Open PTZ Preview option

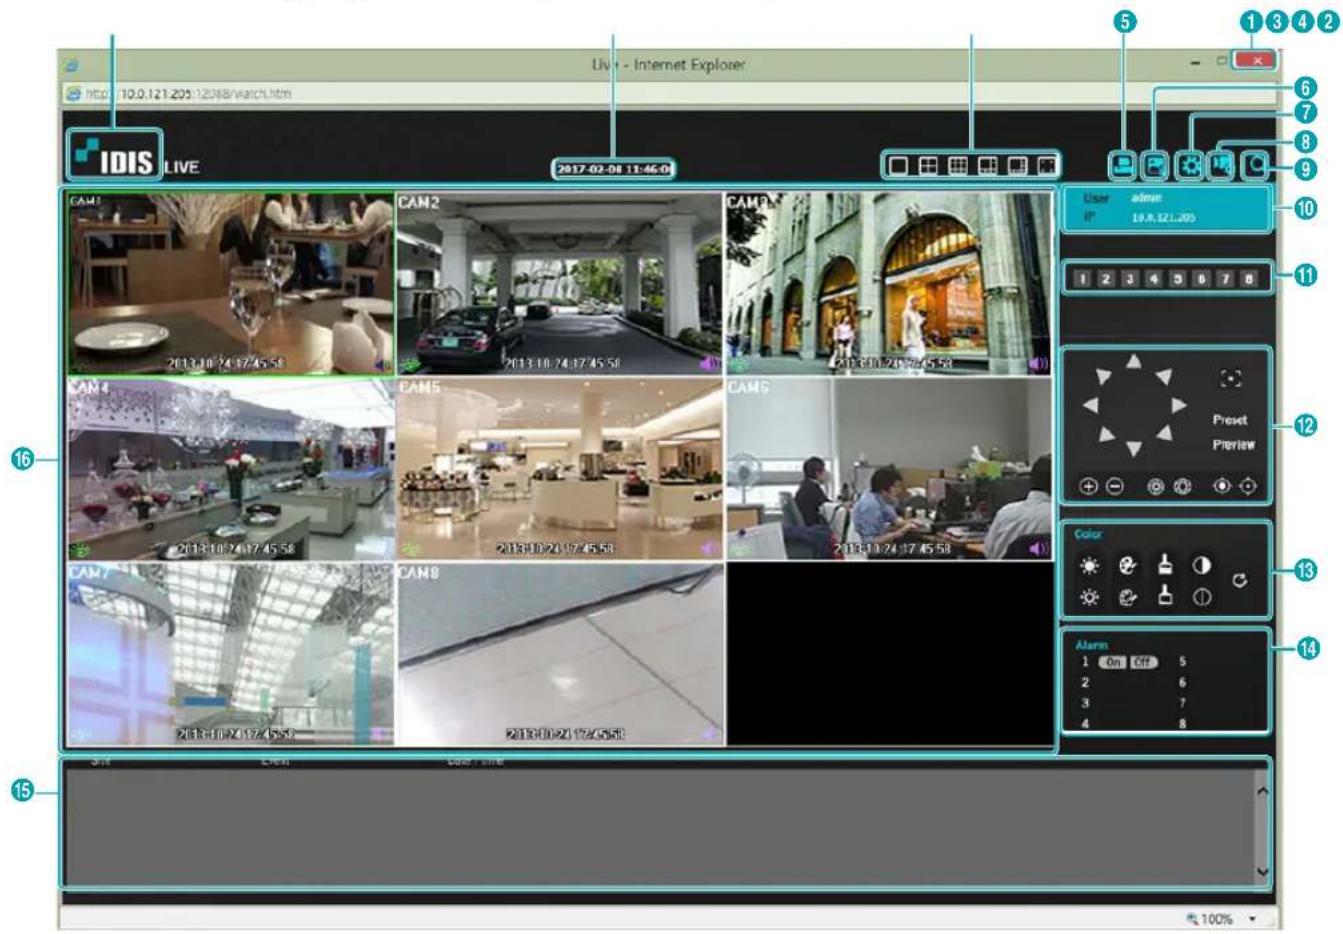pyautogui.click(x=1234, y=445)
